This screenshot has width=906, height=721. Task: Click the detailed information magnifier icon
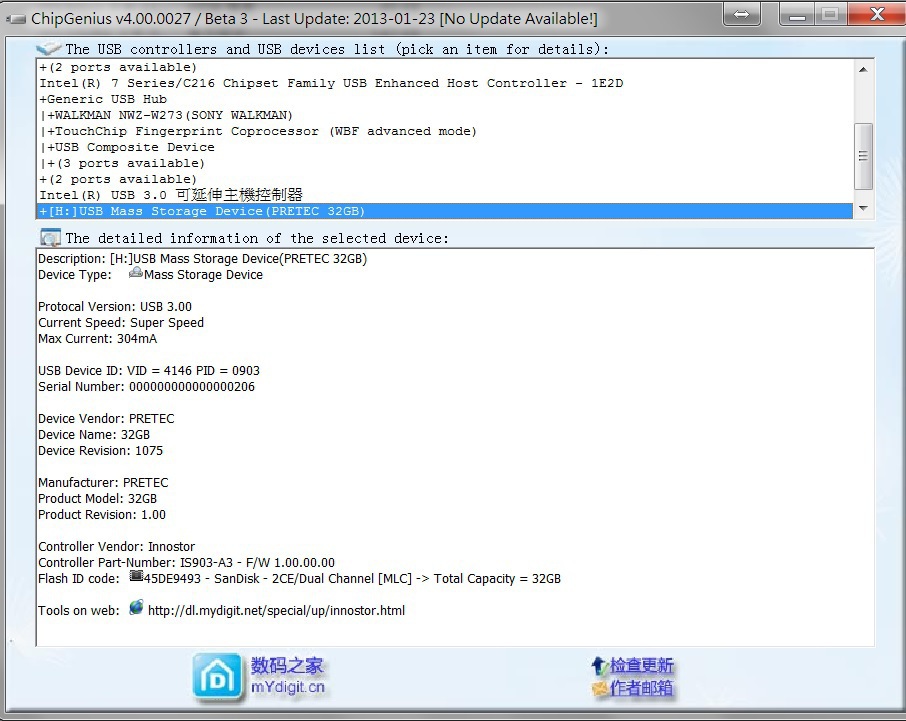coord(50,237)
